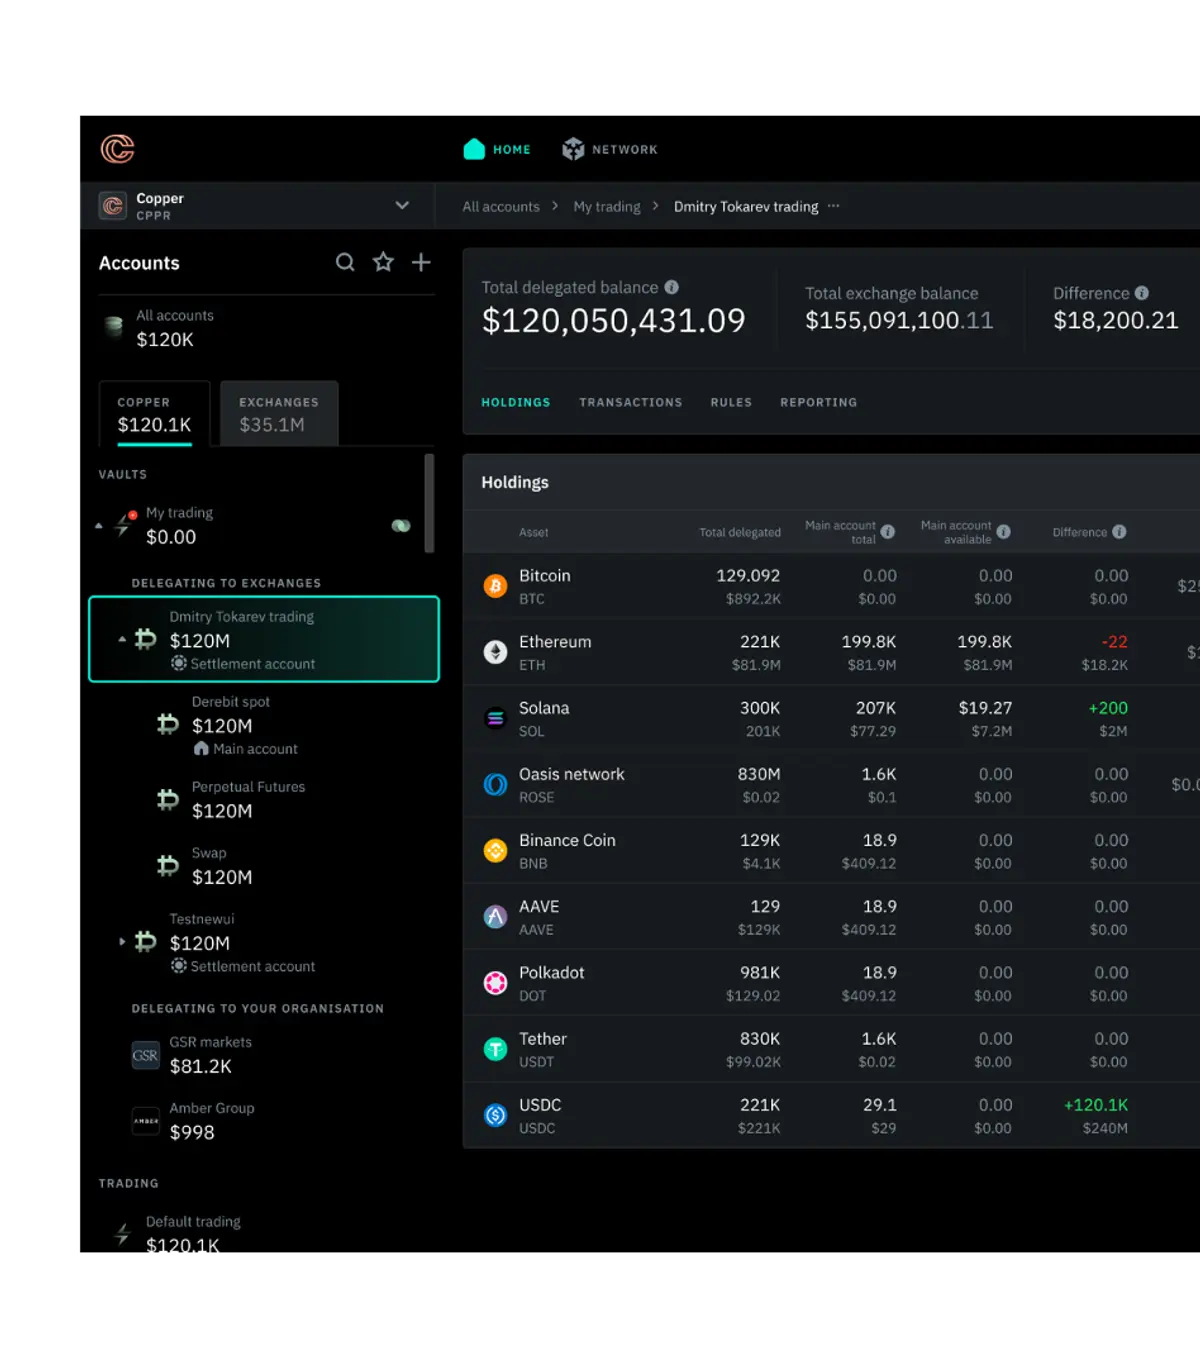The width and height of the screenshot is (1200, 1367).
Task: Open the Network section in the top bar
Action: tap(609, 148)
